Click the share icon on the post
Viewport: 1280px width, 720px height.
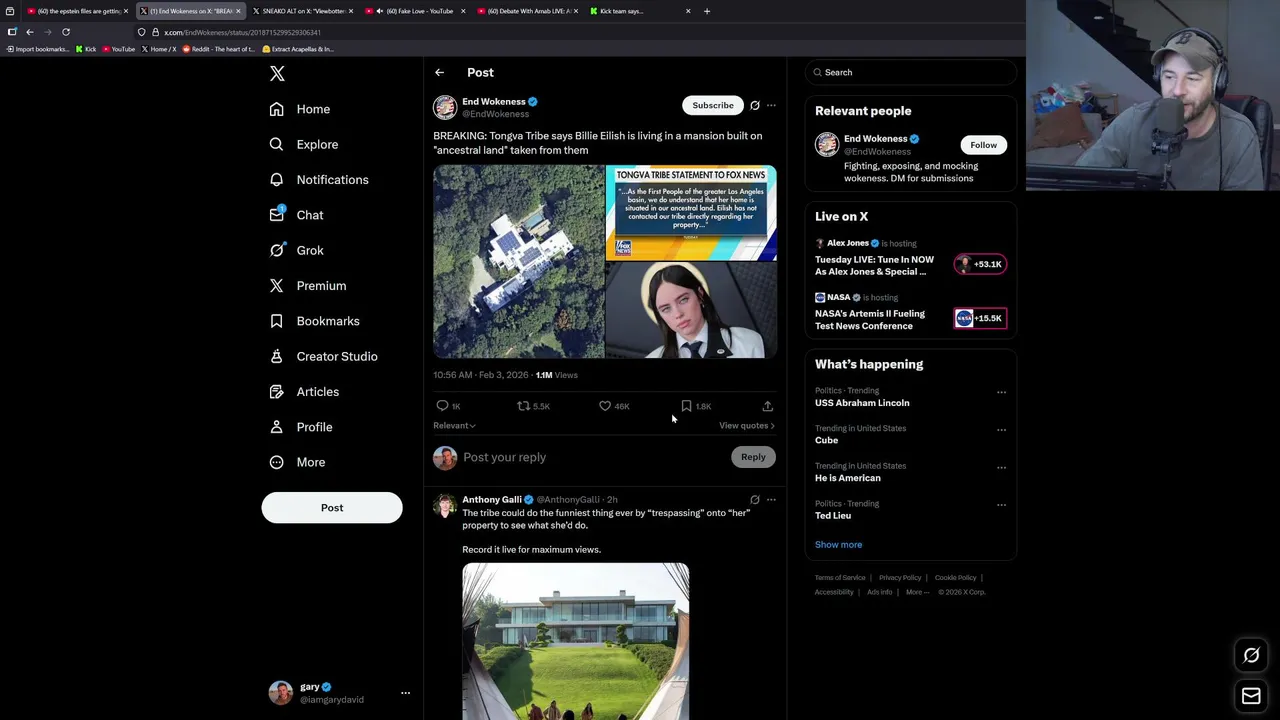tap(767, 406)
